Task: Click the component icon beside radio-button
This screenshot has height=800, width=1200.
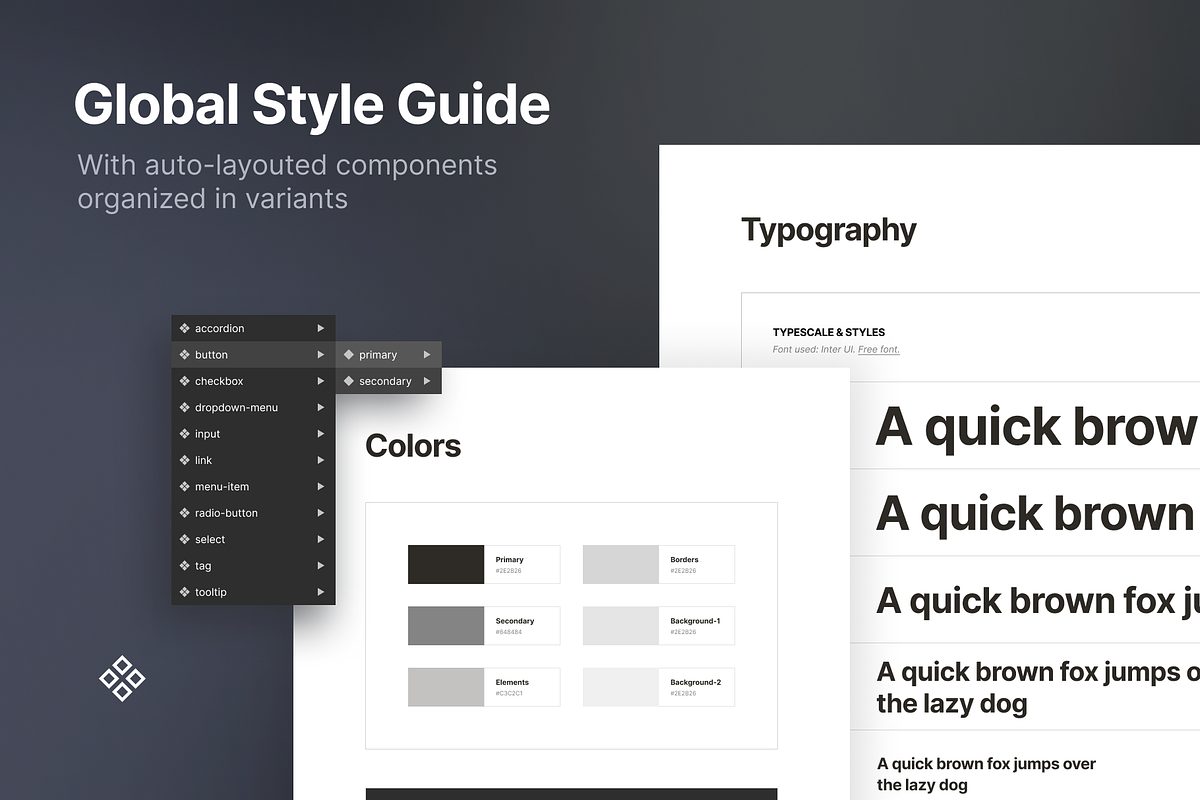Action: coord(185,513)
